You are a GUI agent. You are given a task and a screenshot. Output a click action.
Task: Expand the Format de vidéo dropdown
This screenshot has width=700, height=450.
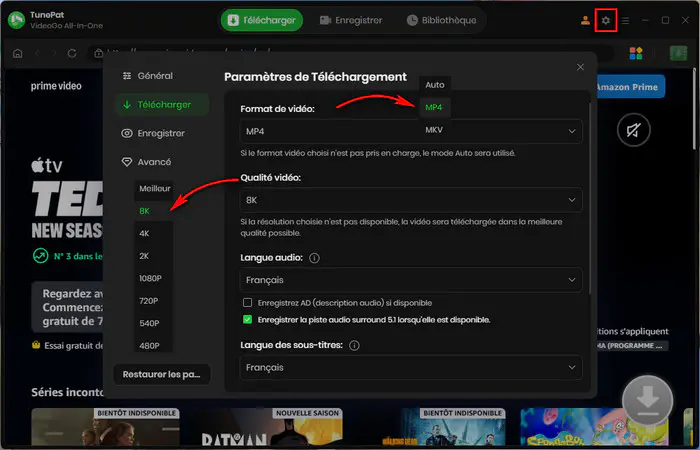tap(411, 131)
